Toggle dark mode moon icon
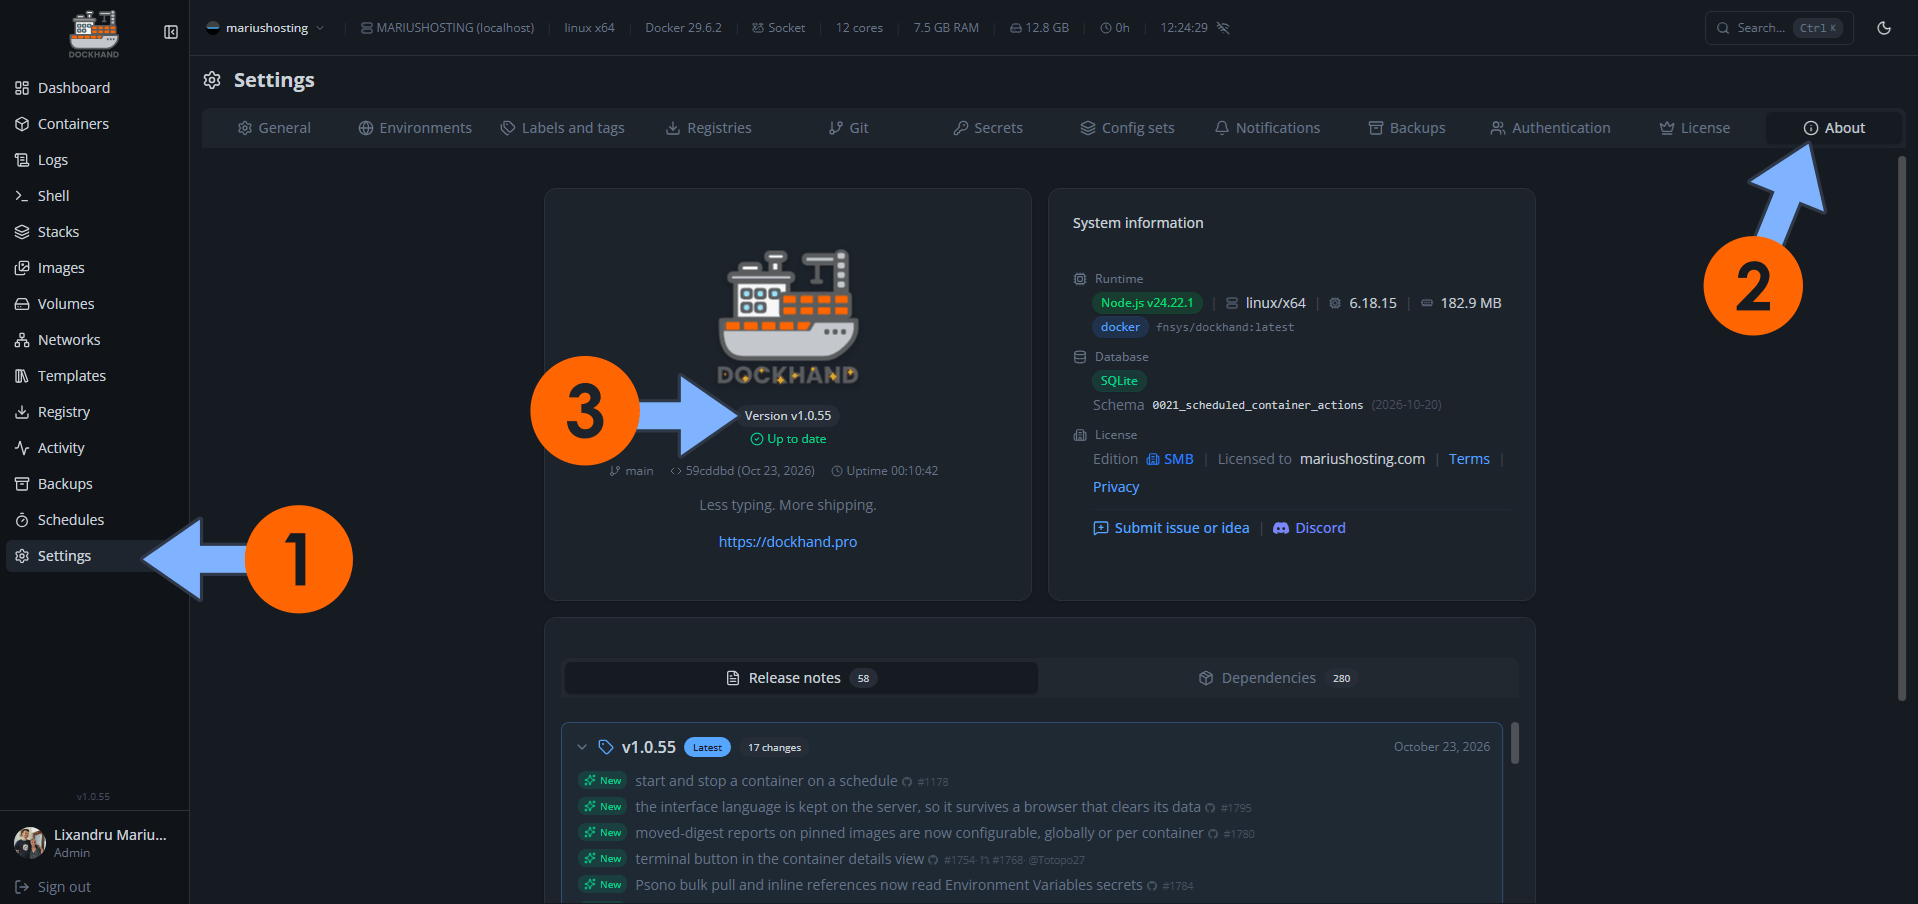 1884,28
